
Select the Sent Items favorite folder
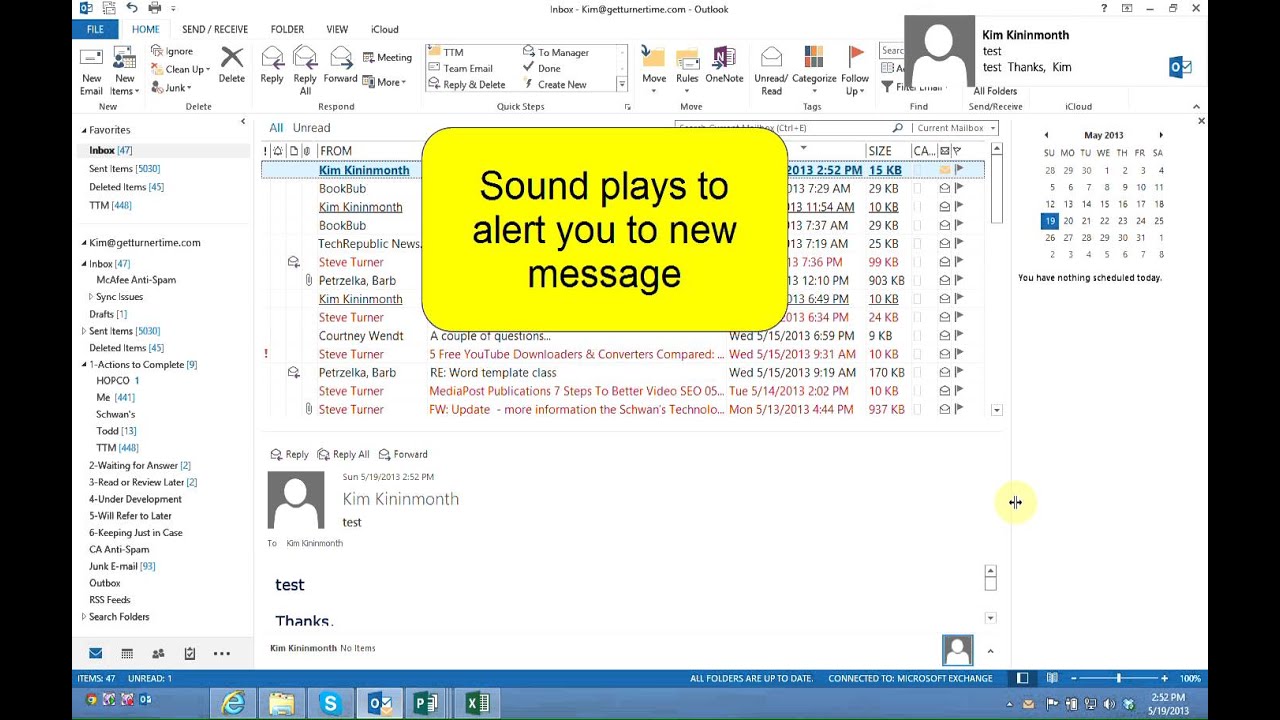124,169
